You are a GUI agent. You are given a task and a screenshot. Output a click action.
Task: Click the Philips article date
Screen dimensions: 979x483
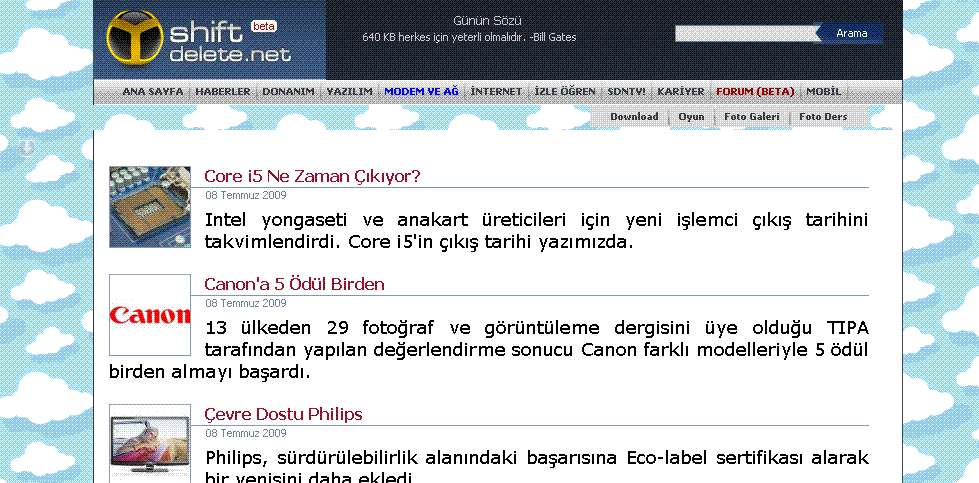246,433
